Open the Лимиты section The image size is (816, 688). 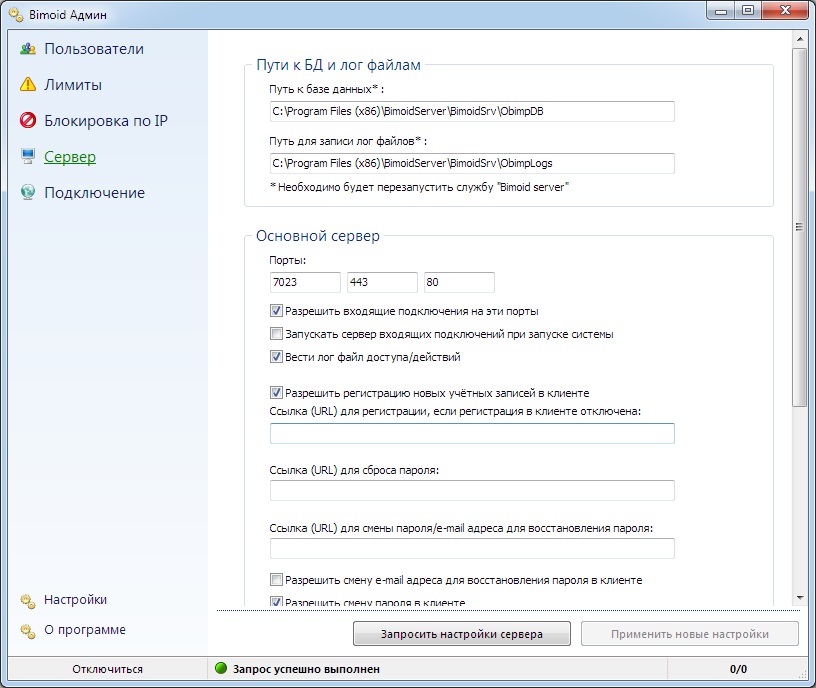[73, 85]
